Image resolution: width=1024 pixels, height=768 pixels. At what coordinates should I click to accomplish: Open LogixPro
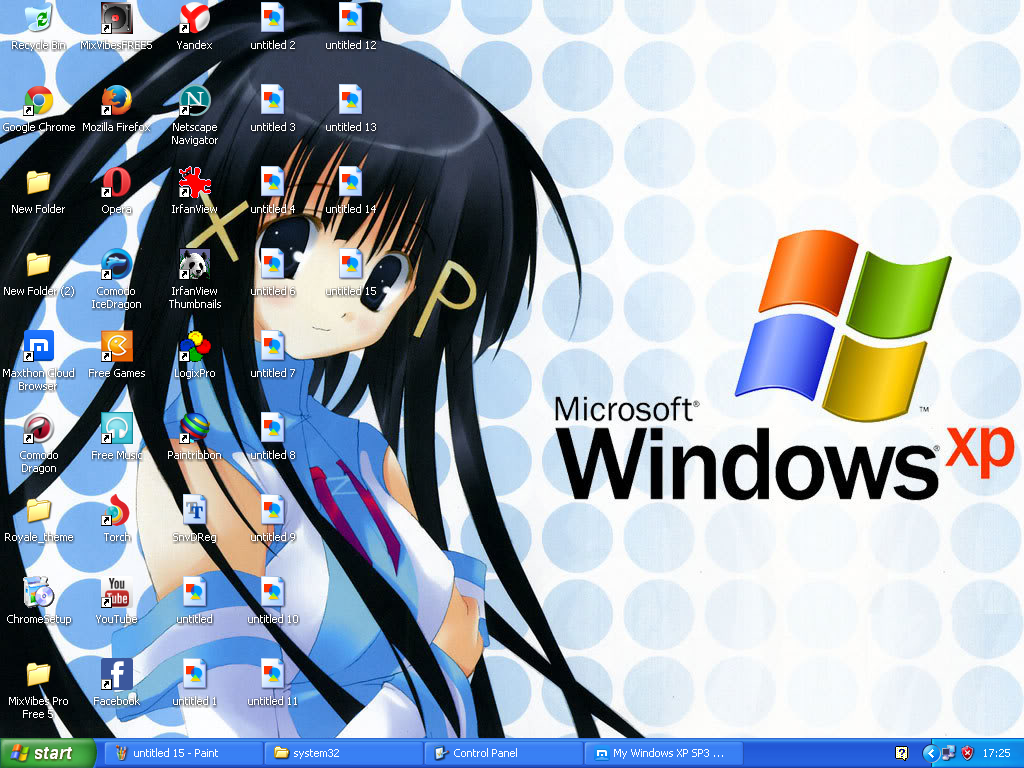194,350
